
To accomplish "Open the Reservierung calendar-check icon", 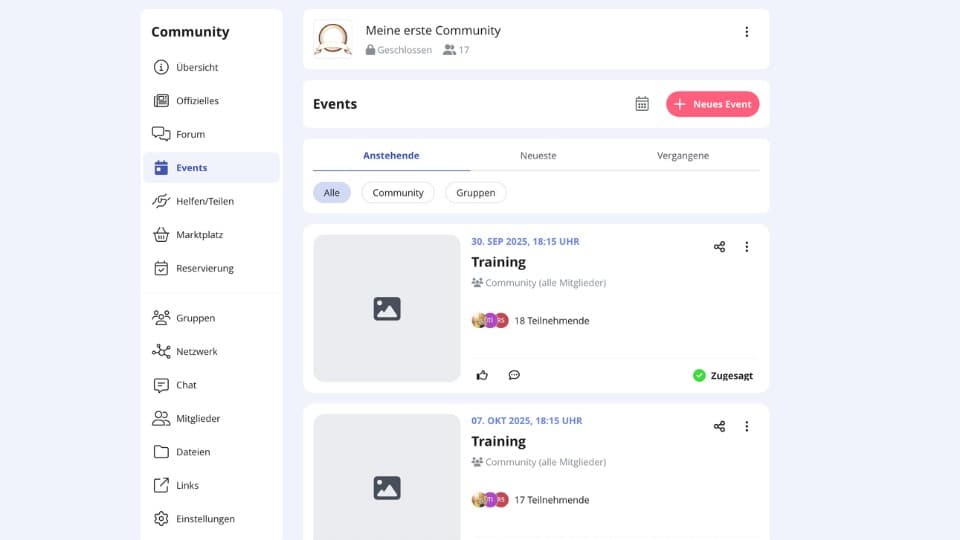I will click(161, 268).
